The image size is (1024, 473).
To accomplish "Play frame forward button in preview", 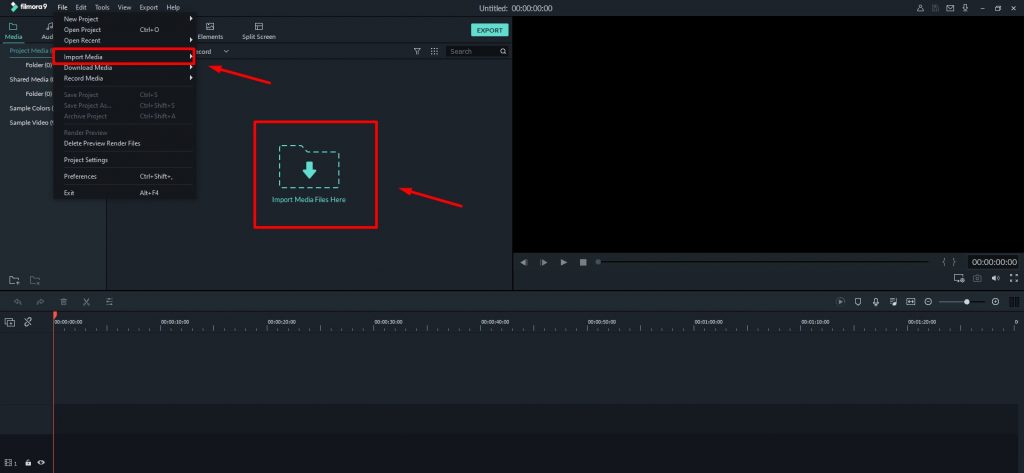I will coord(543,262).
